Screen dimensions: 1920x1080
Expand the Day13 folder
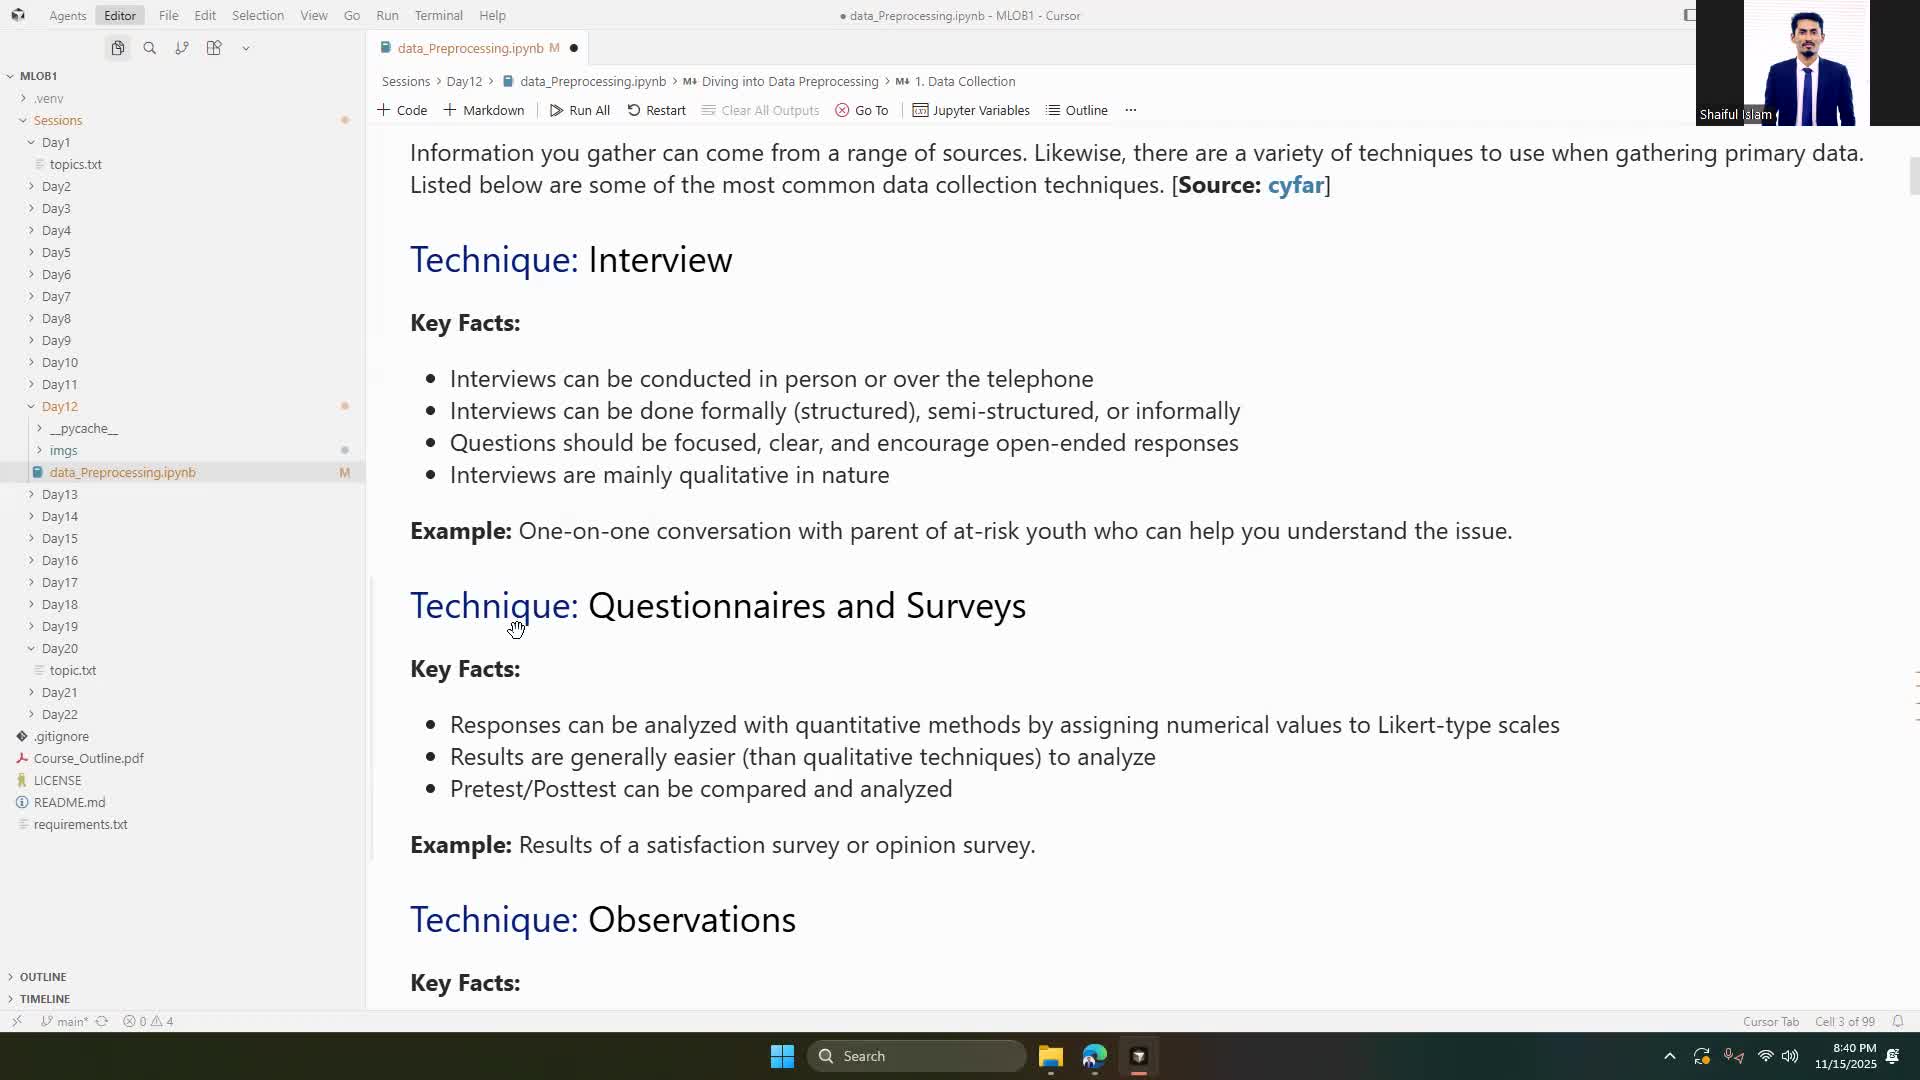(59, 494)
